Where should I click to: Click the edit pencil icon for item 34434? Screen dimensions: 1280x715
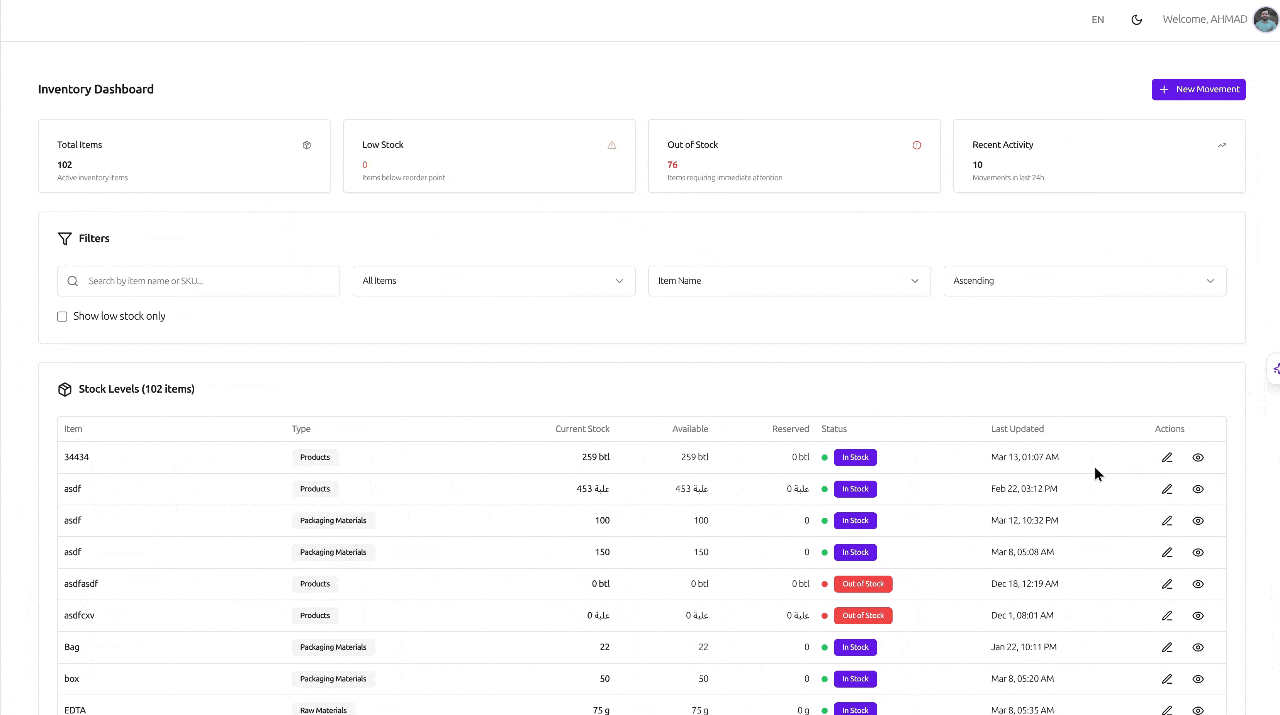tap(1166, 457)
